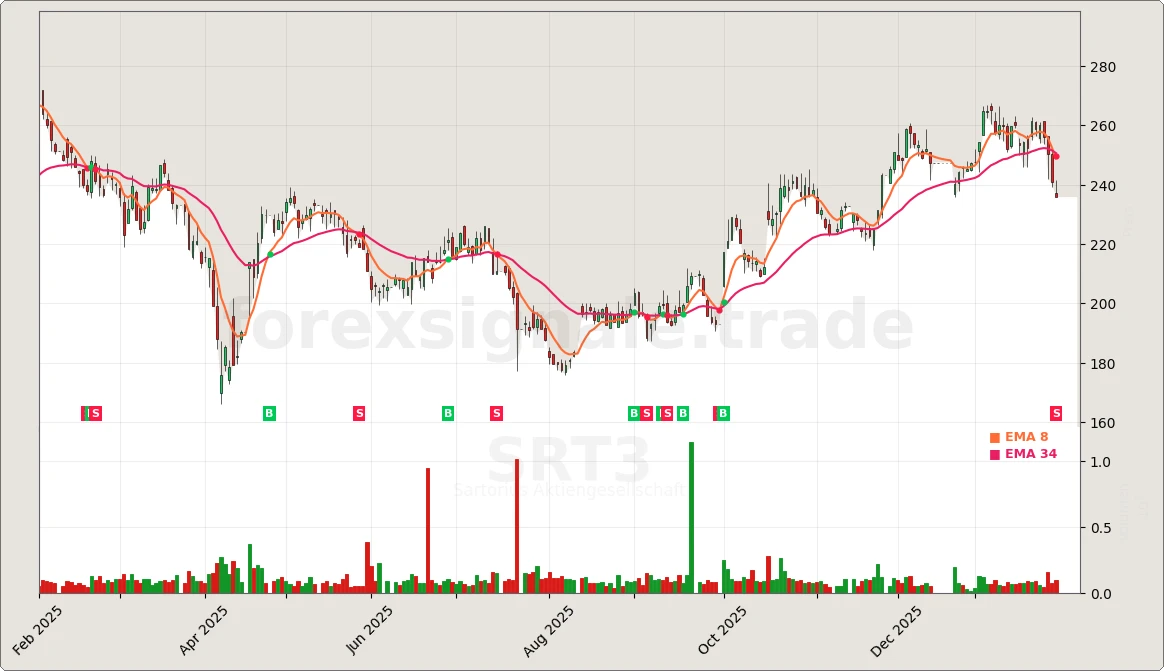Click the tall green volume bar in September

(690, 515)
